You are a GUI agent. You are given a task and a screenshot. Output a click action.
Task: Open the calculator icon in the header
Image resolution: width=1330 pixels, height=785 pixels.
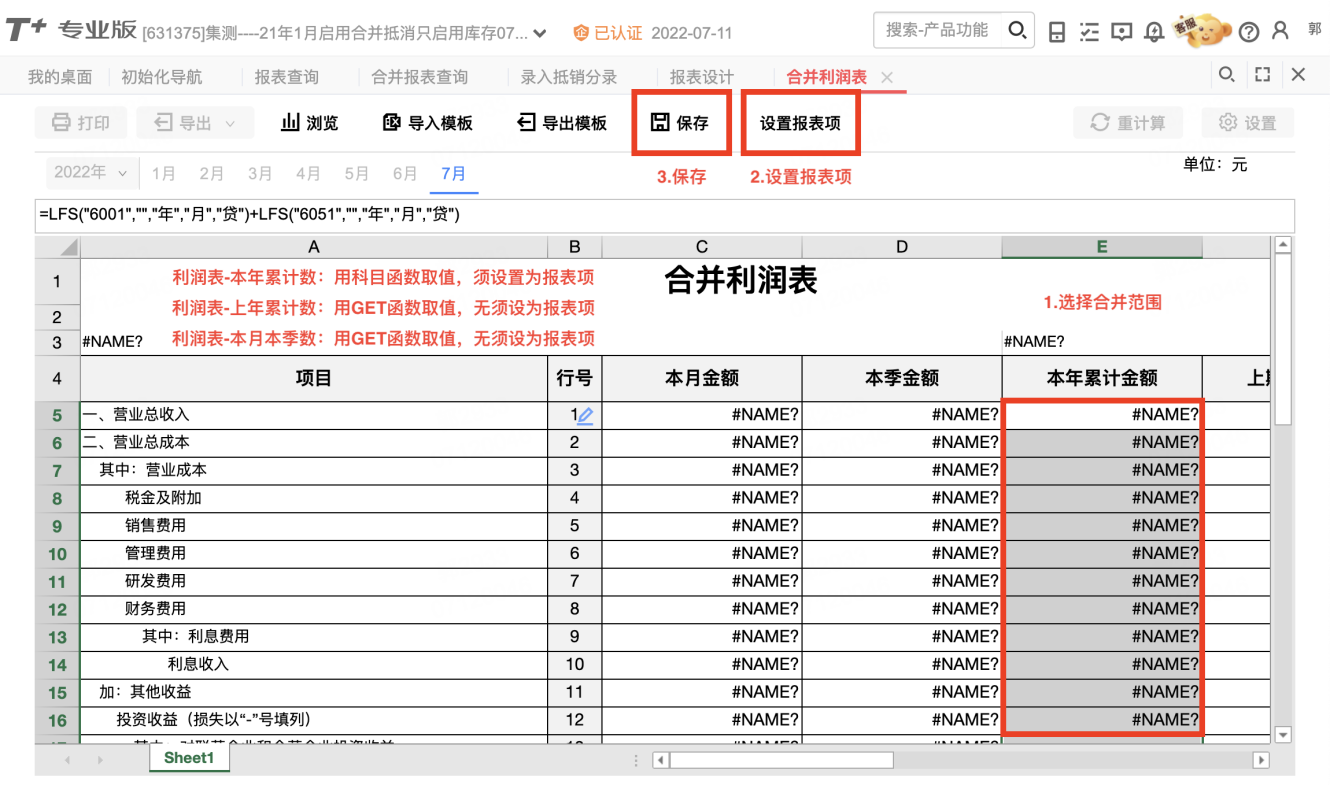tap(1057, 32)
